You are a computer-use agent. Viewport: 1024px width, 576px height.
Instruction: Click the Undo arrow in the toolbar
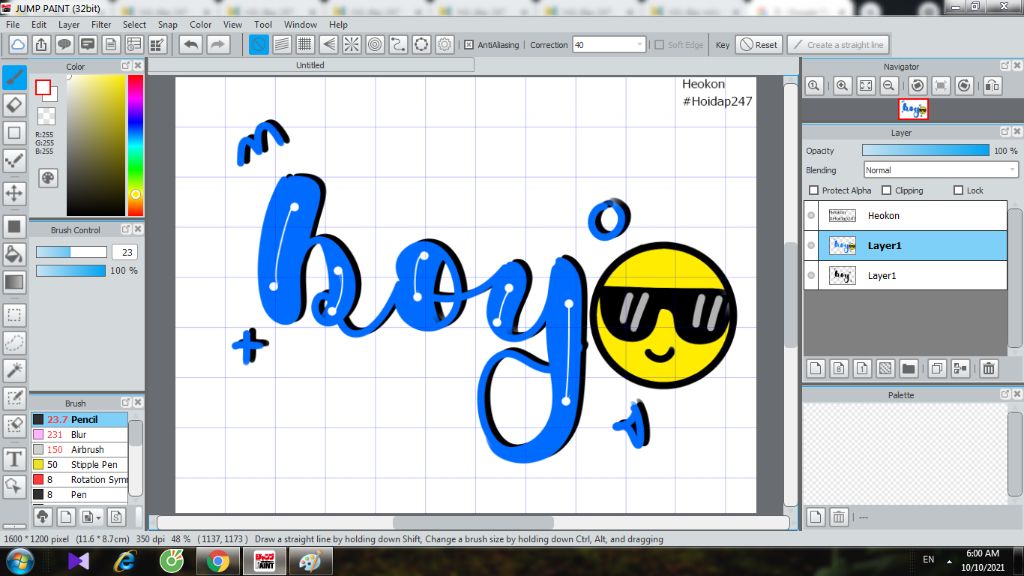click(191, 44)
